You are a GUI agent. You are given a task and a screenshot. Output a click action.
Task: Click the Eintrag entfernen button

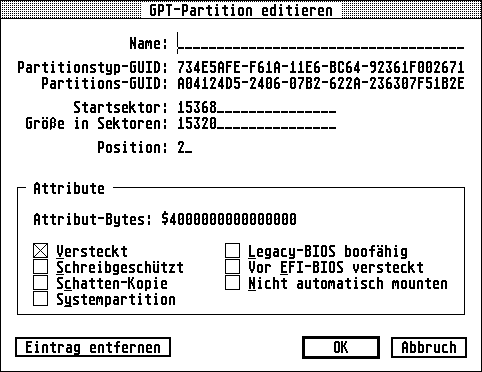click(x=93, y=347)
